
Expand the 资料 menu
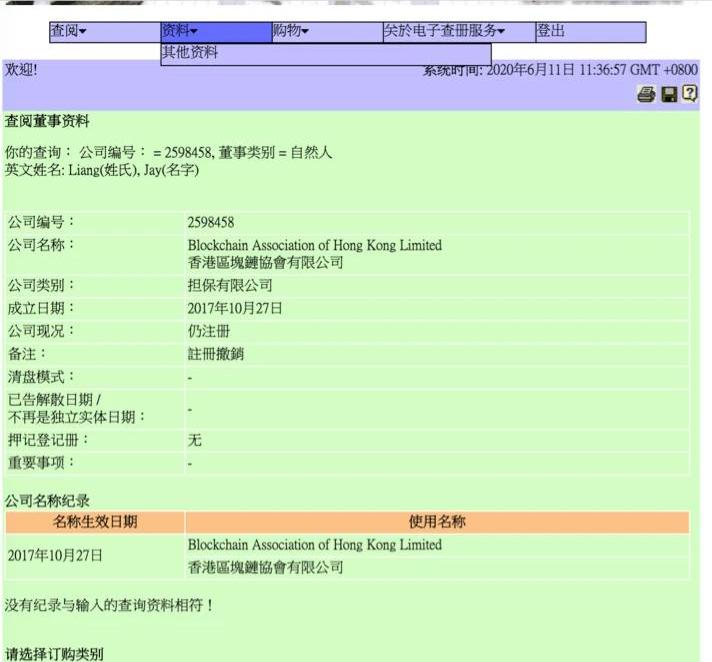click(x=216, y=32)
